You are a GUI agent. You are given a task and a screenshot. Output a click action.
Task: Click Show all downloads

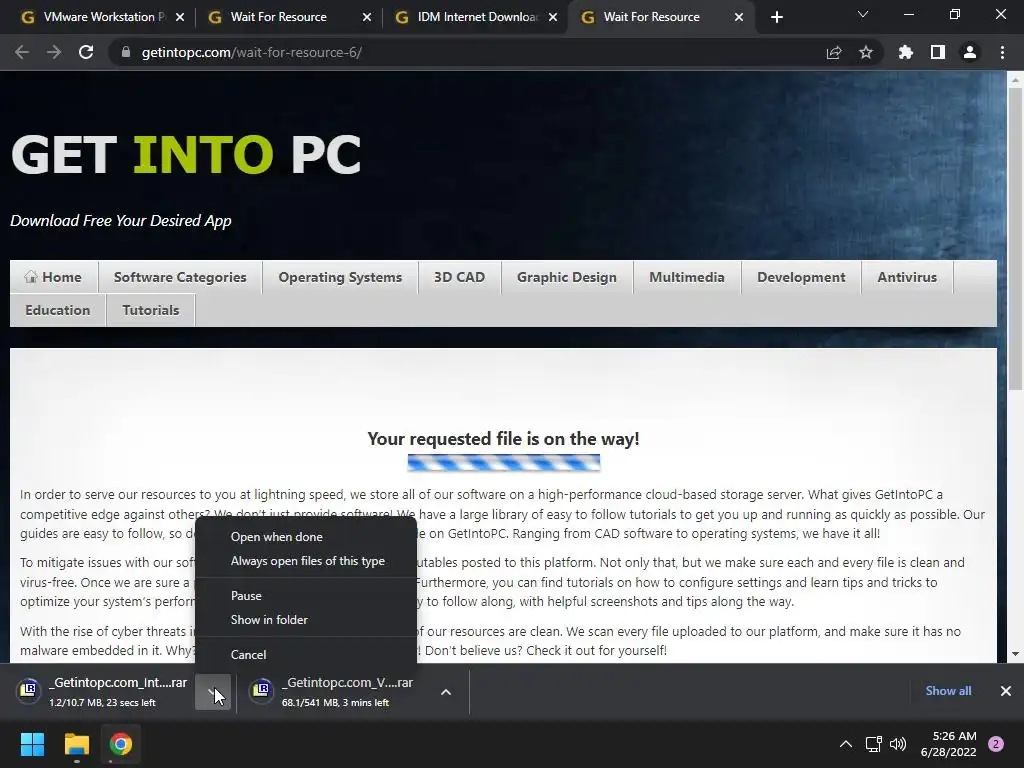point(948,690)
